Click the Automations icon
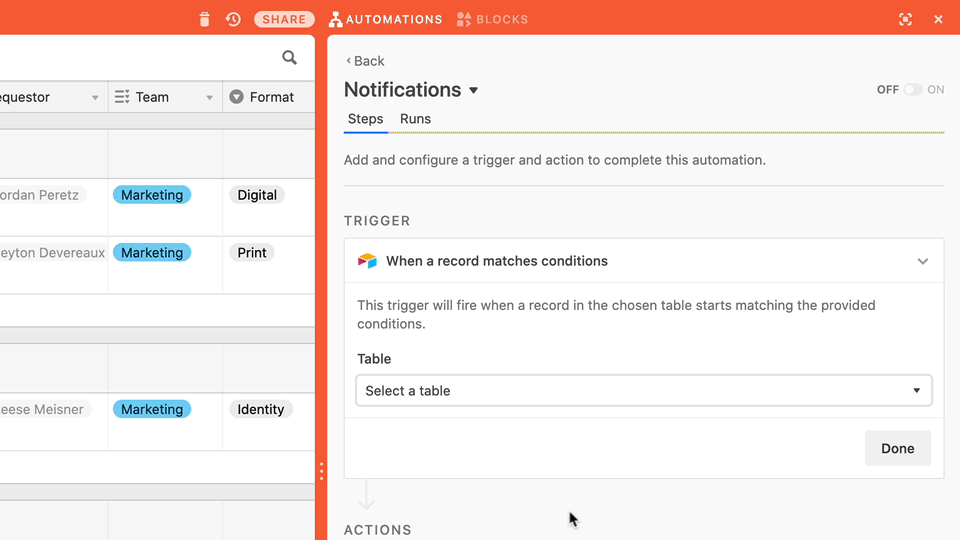This screenshot has width=960, height=540. tap(336, 19)
